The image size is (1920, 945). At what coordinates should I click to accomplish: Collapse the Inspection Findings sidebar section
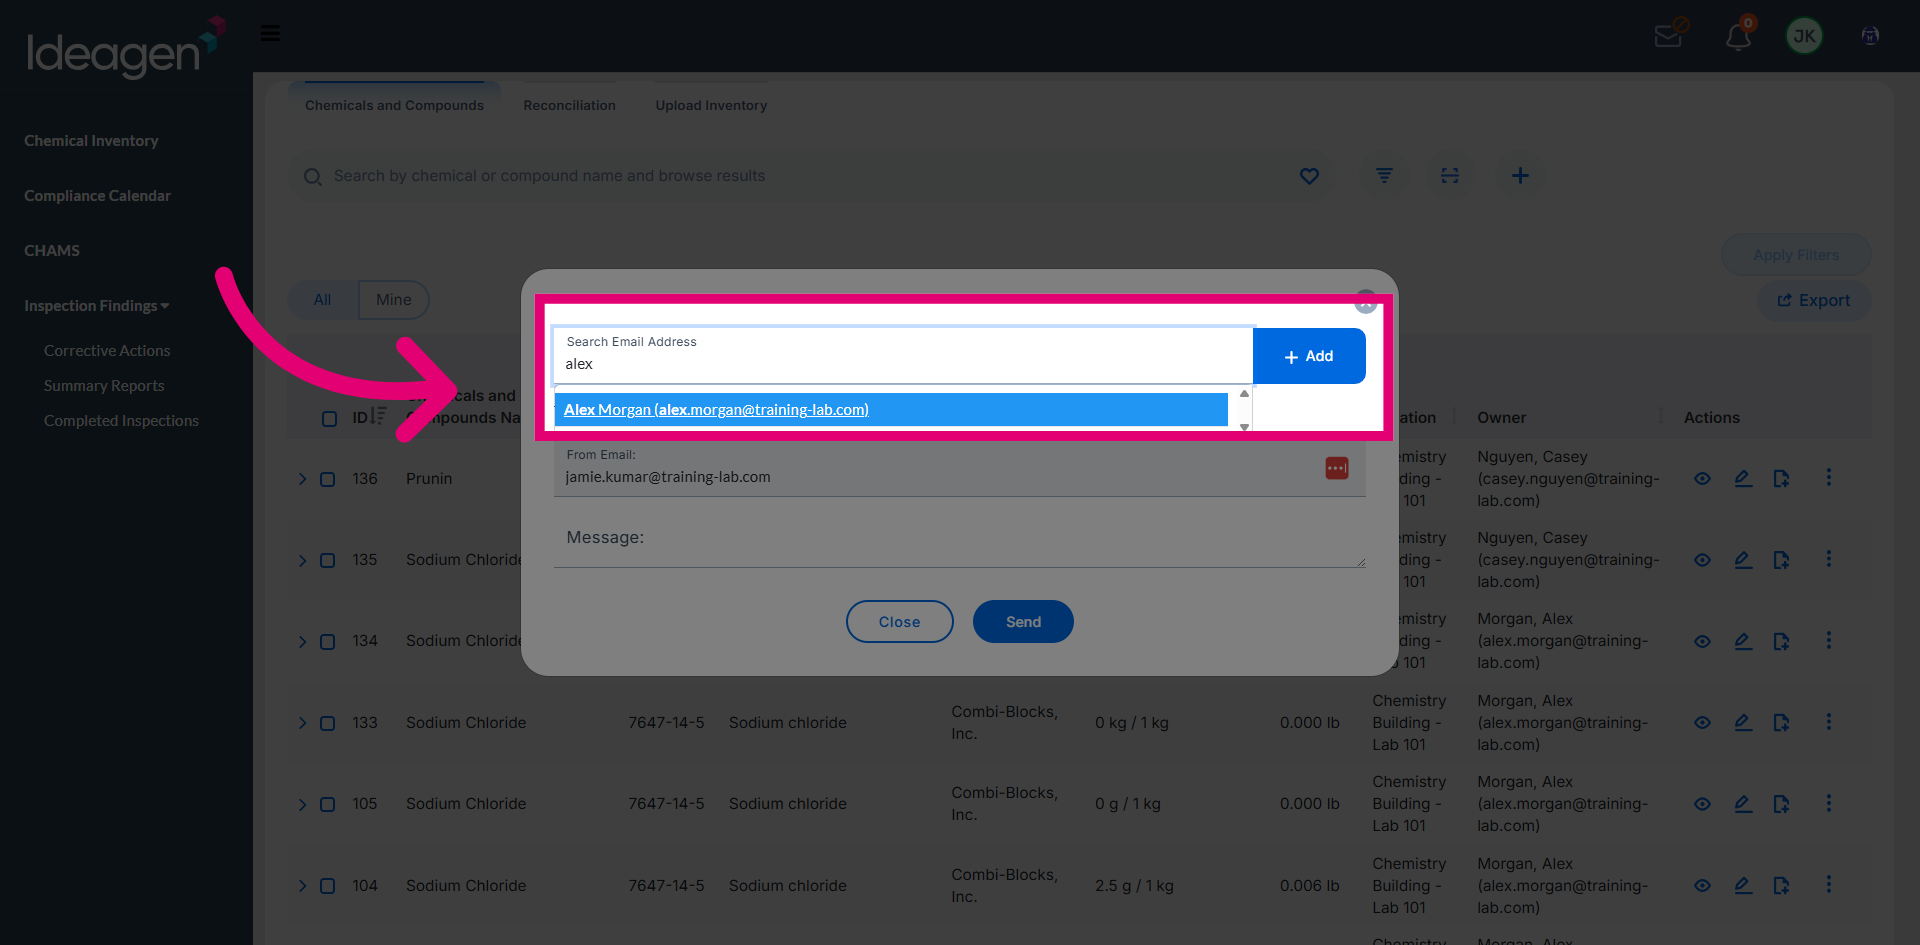pyautogui.click(x=97, y=306)
